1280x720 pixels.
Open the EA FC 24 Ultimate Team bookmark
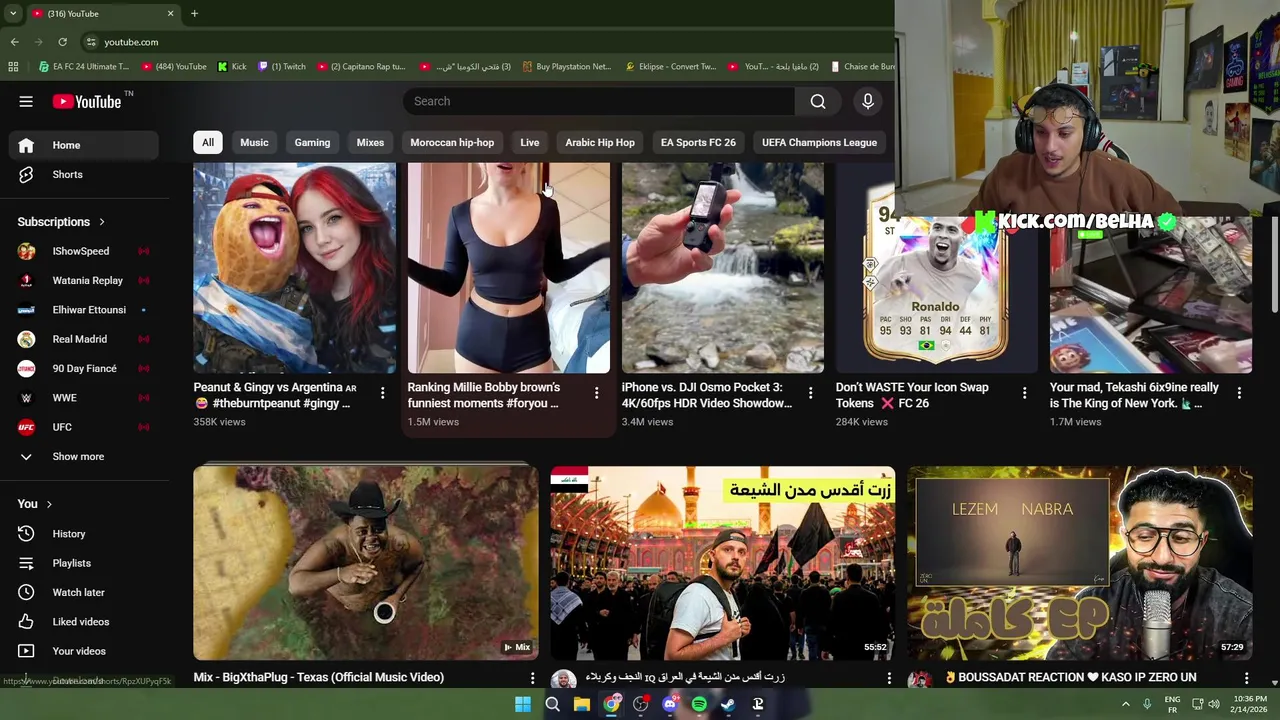click(84, 67)
